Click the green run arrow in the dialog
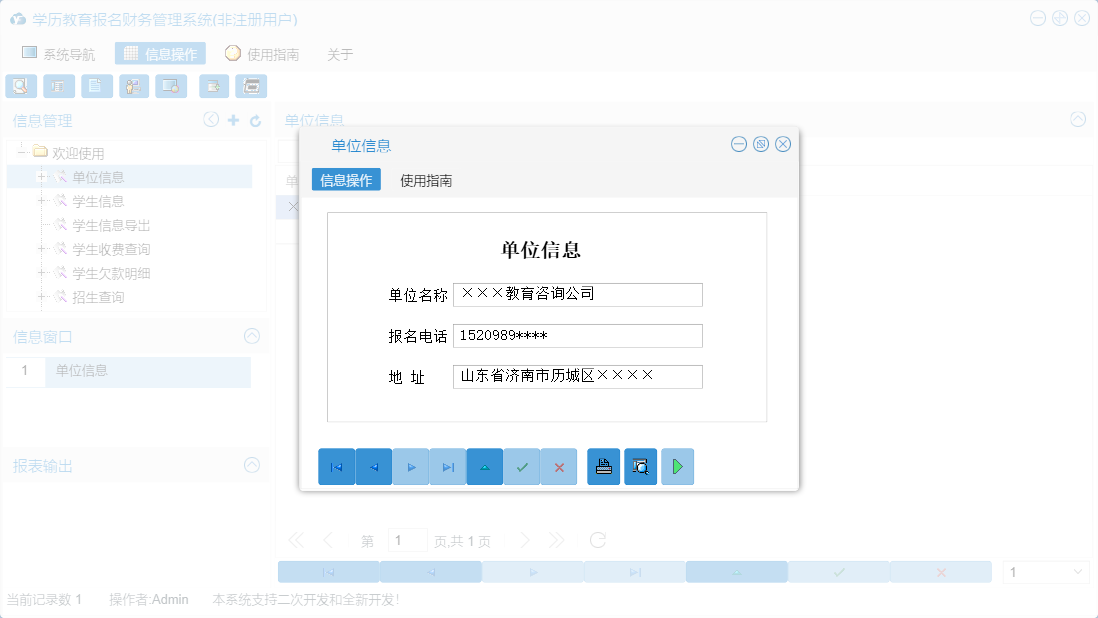 [678, 466]
